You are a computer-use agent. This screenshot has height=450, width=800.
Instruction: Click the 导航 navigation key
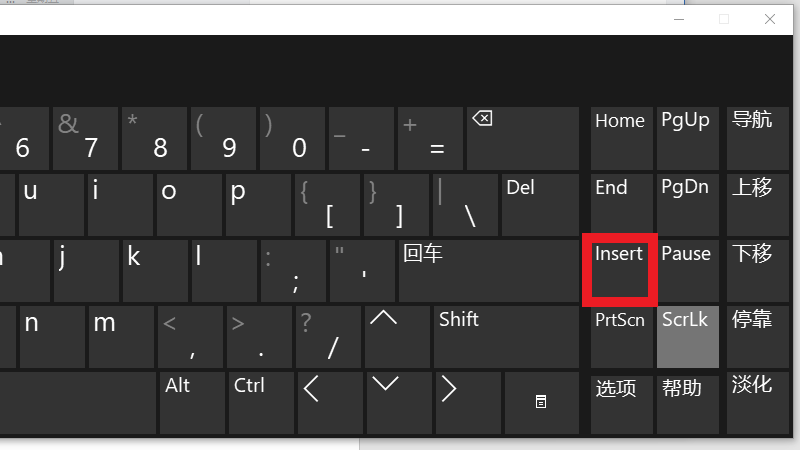point(757,138)
